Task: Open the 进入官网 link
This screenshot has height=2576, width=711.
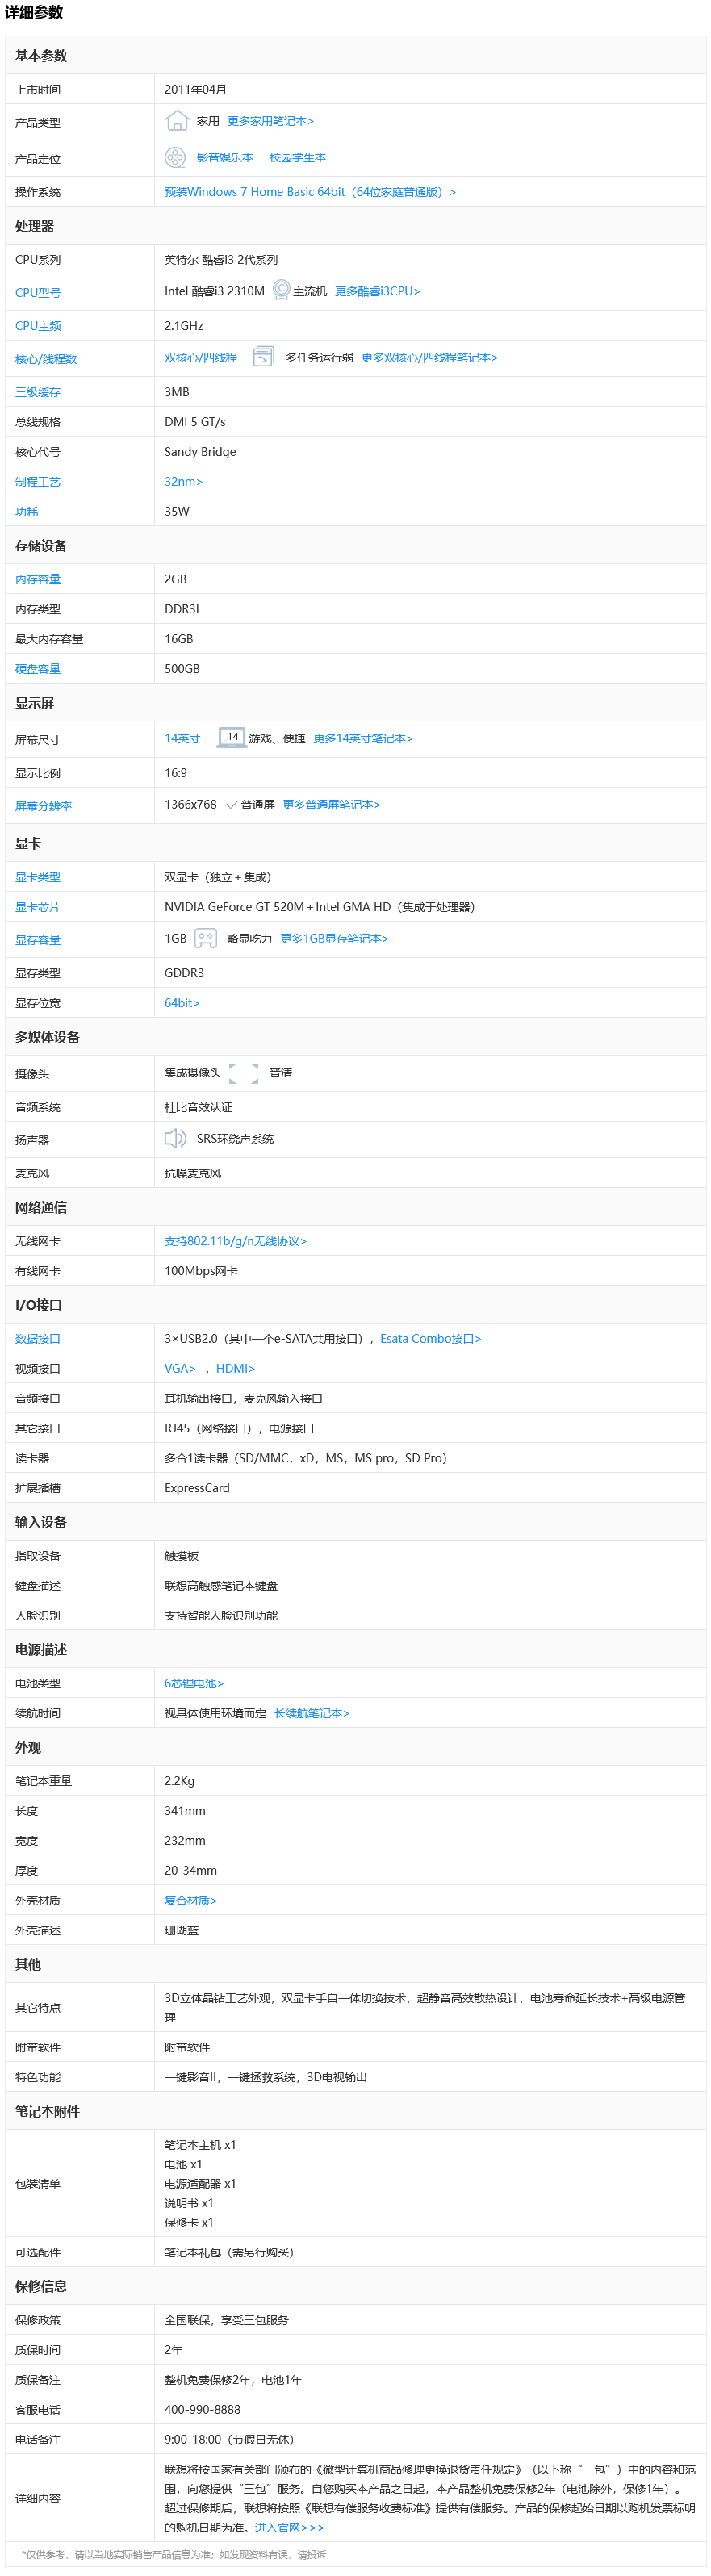Action: pos(289,2527)
